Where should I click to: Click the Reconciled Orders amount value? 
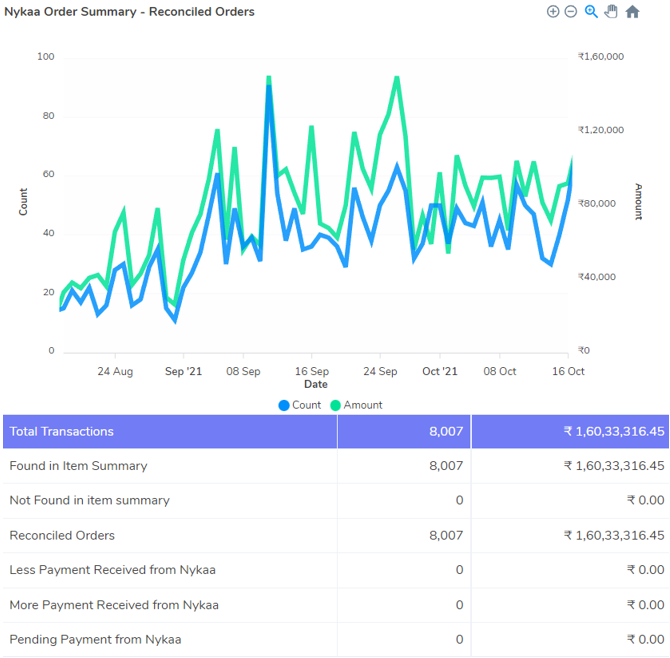point(614,535)
